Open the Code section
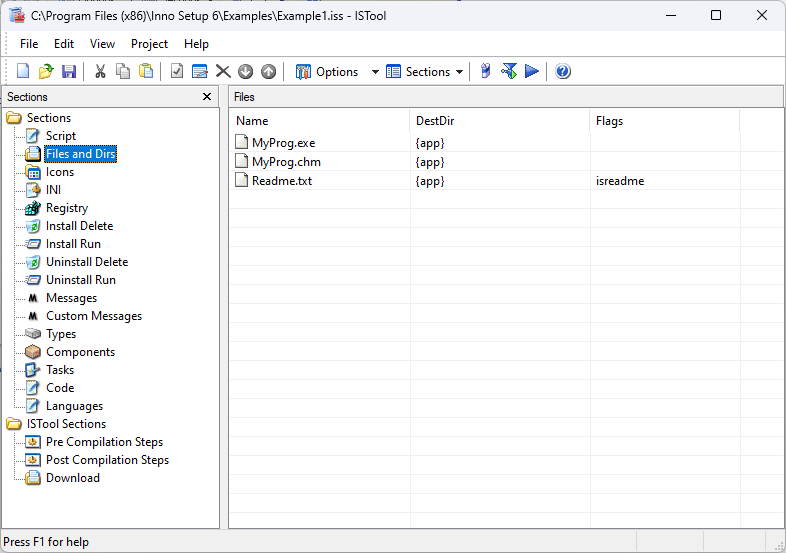 (60, 388)
